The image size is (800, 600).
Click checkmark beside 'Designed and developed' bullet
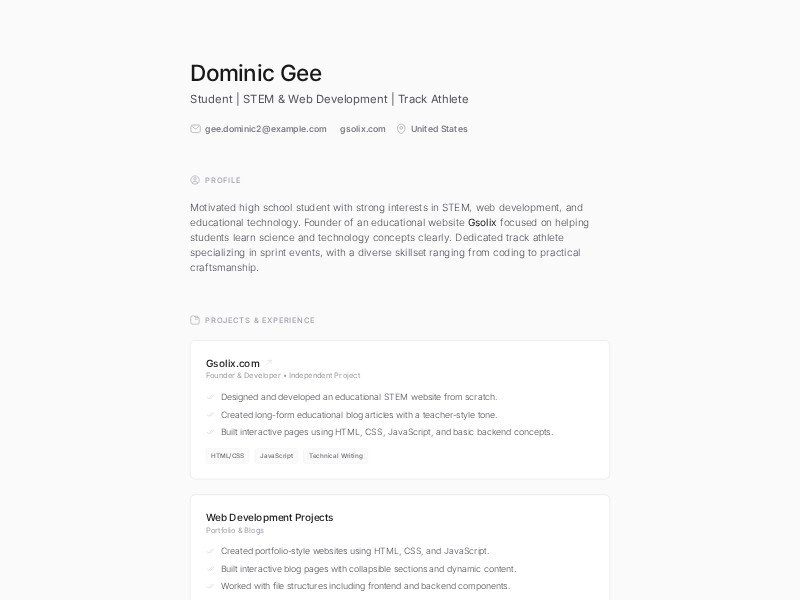(x=210, y=397)
